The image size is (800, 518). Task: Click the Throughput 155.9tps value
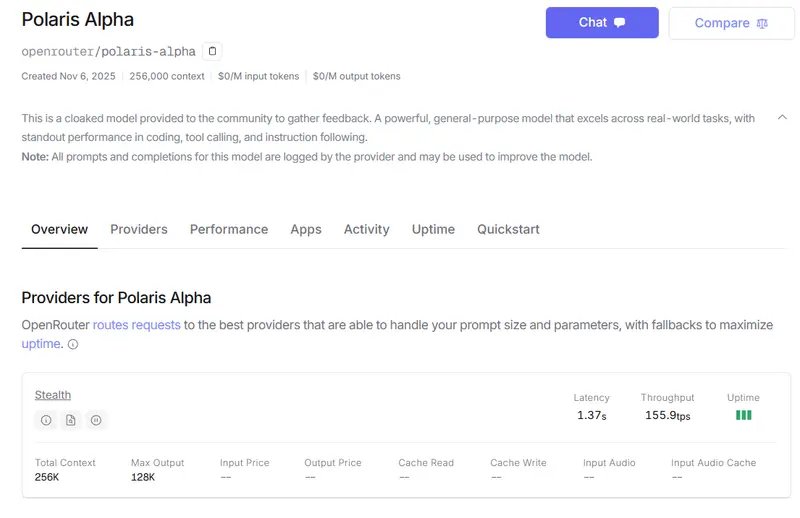(x=667, y=415)
